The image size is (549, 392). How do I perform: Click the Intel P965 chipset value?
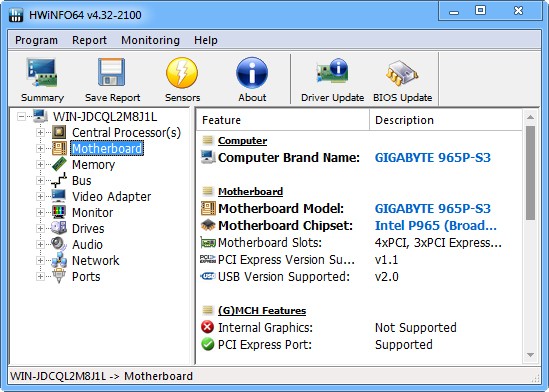pos(436,225)
